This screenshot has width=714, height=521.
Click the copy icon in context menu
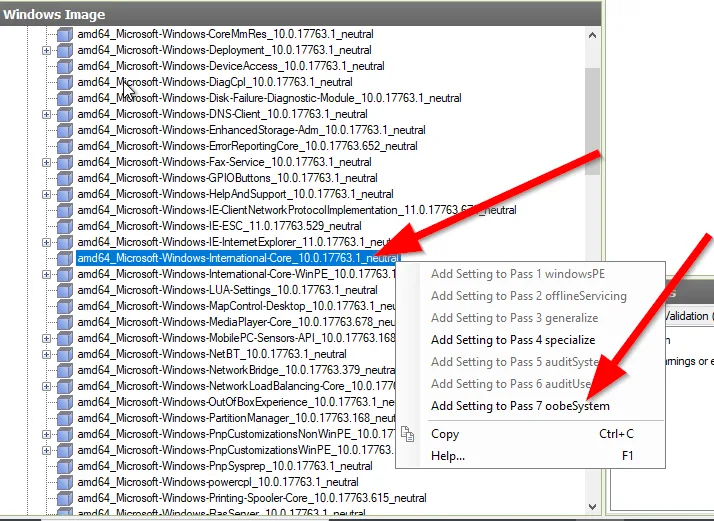[x=408, y=434]
